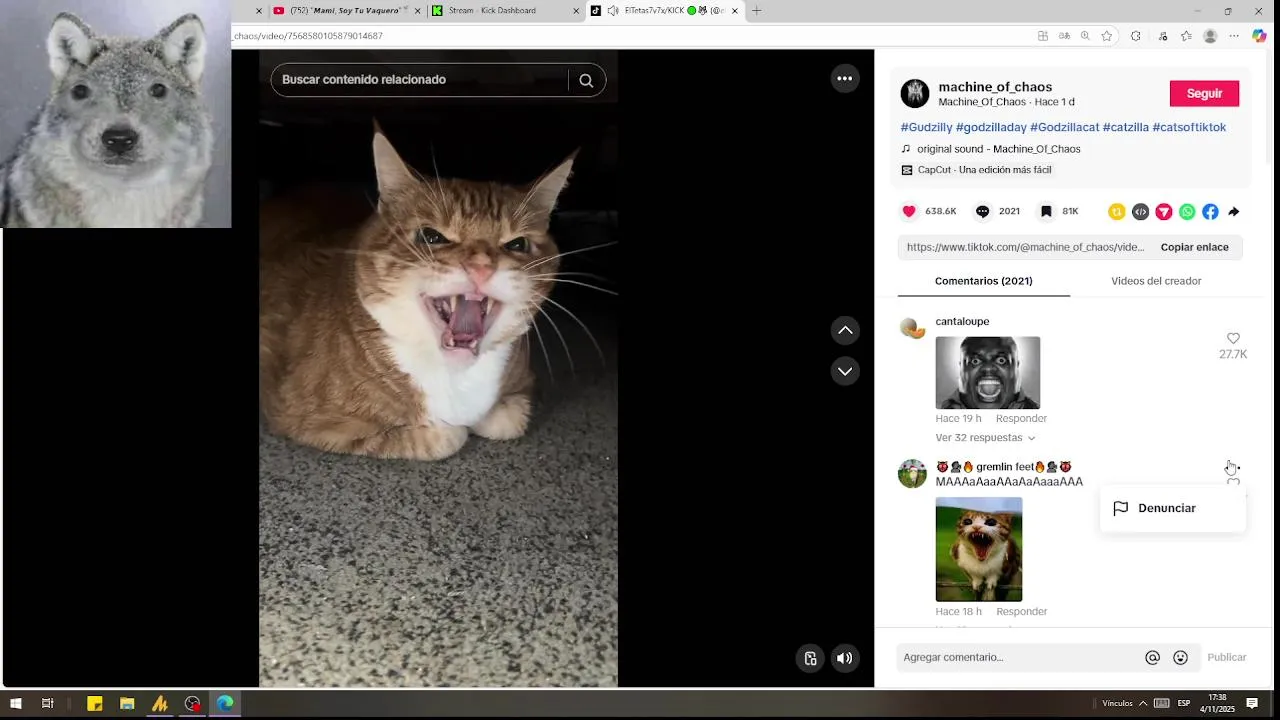Go to previous video with up arrow
Screen dimensions: 1280x720
845,330
